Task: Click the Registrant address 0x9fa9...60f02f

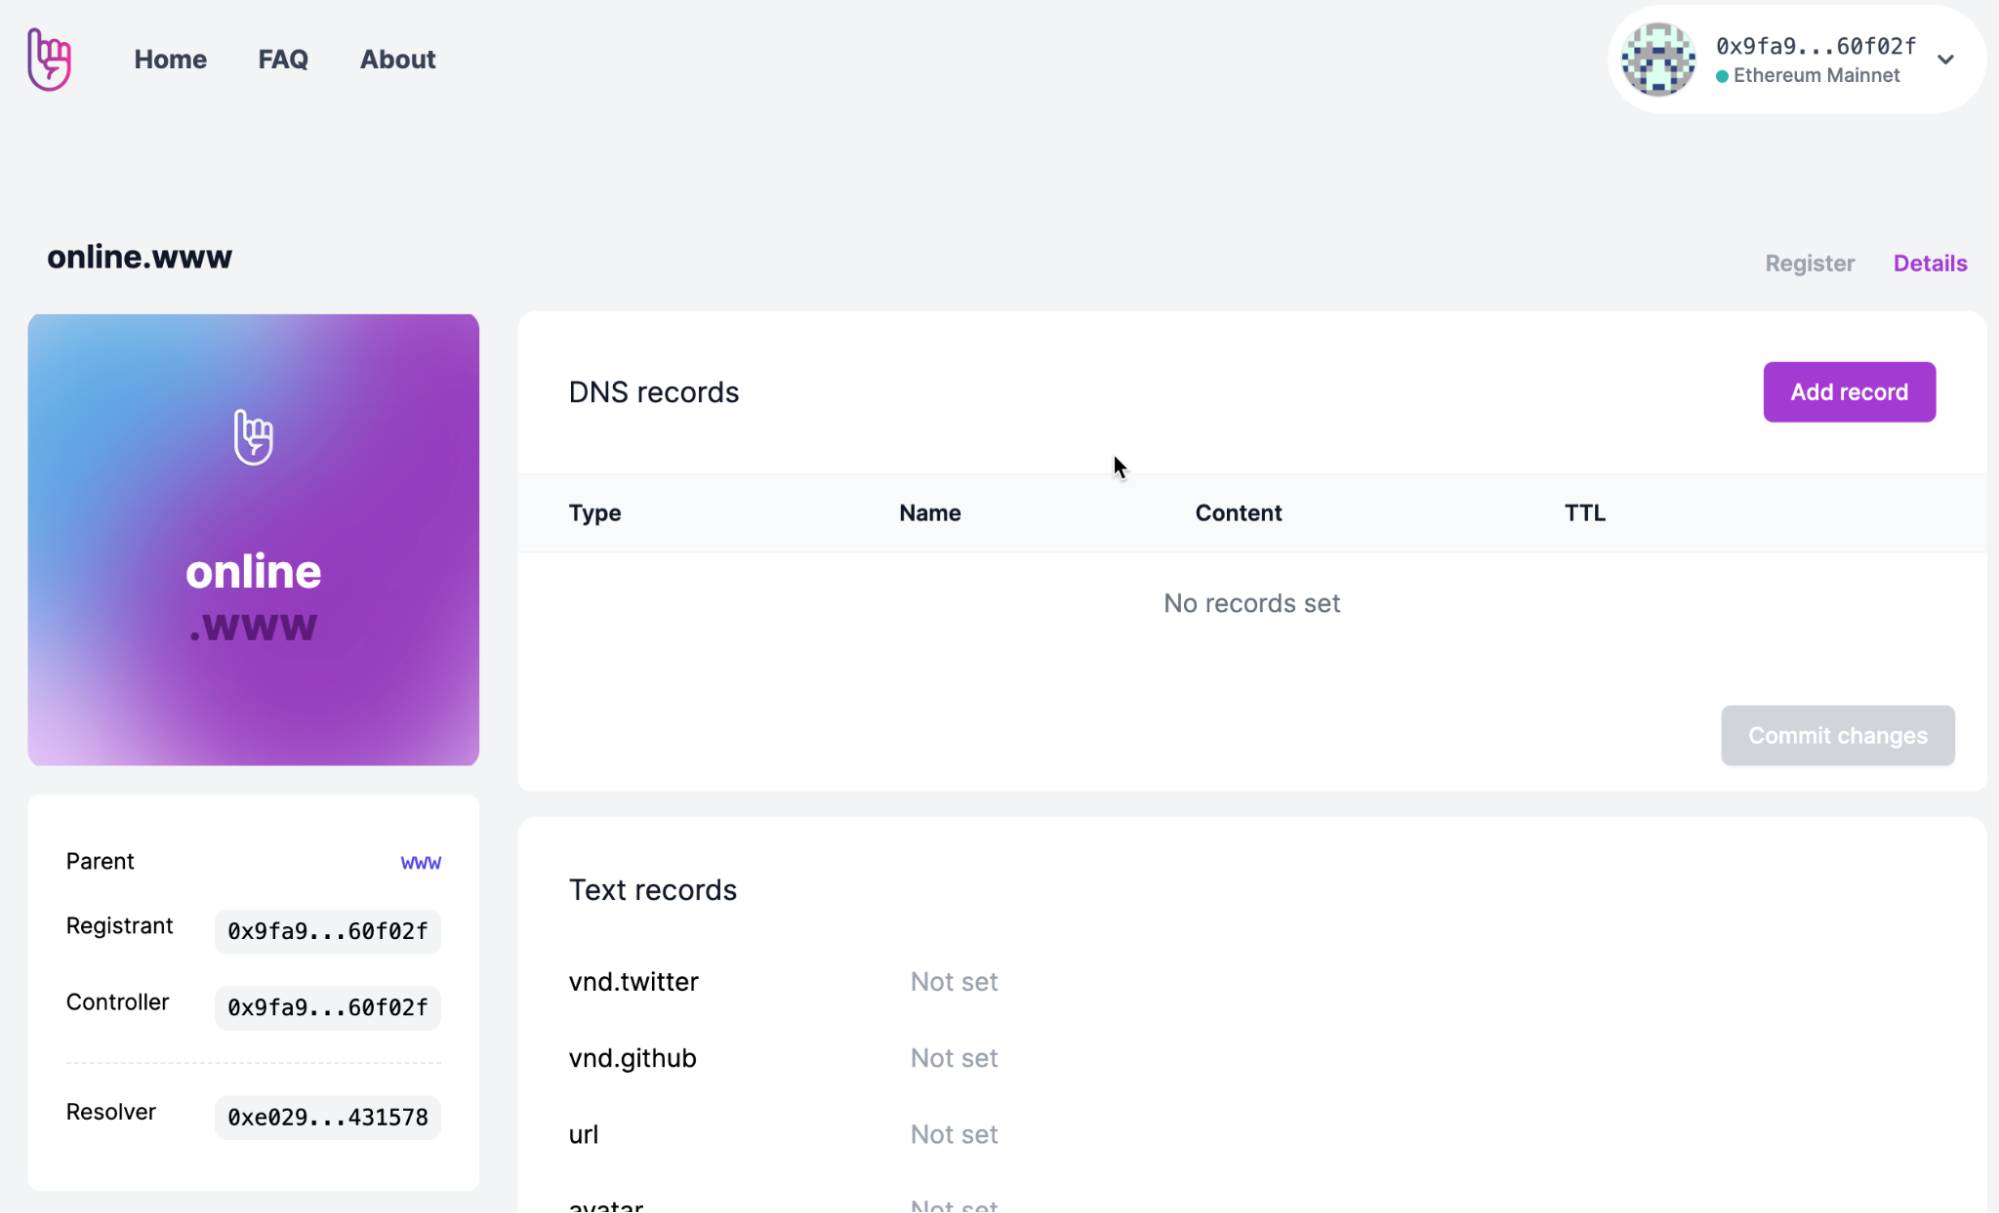Action: point(327,931)
